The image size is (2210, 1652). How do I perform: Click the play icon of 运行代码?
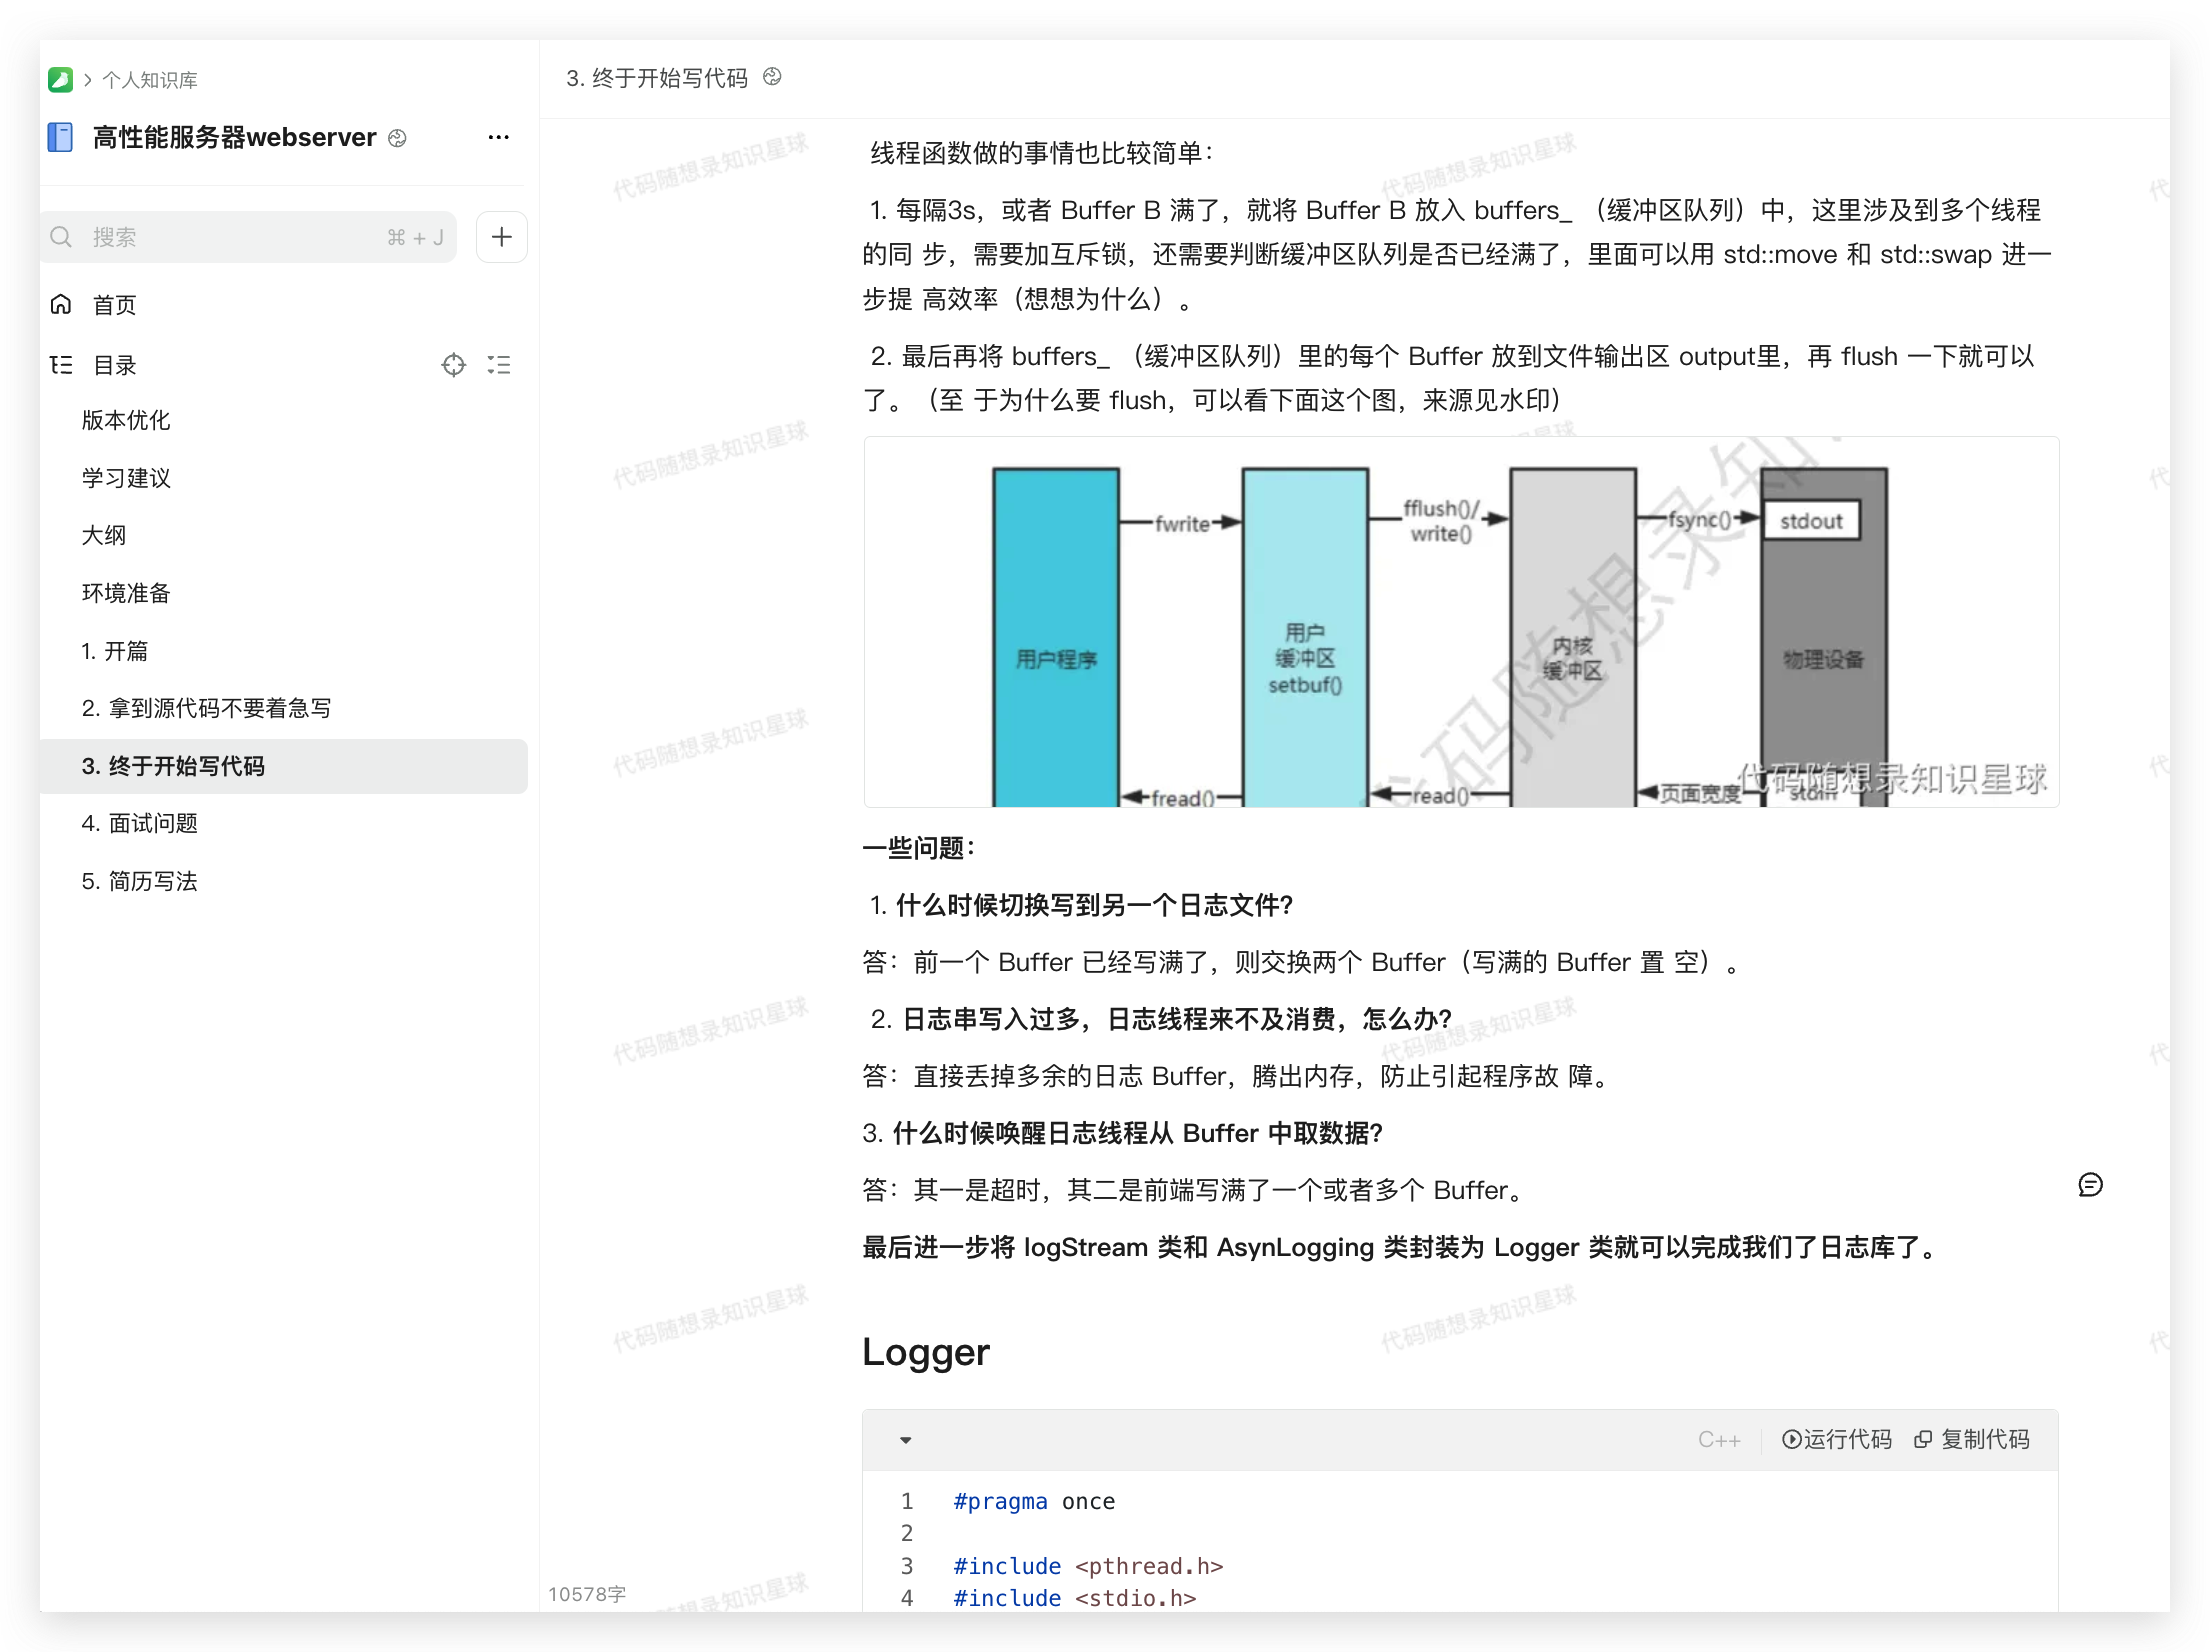tap(1790, 1439)
